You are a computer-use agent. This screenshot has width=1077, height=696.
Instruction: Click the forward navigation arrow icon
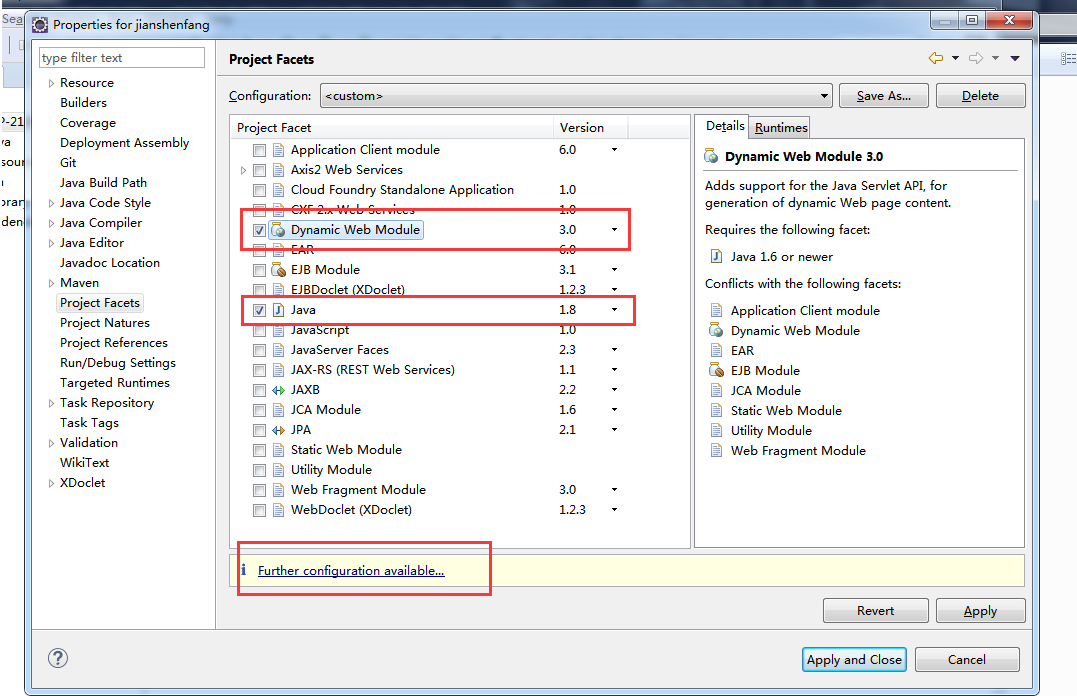point(976,58)
